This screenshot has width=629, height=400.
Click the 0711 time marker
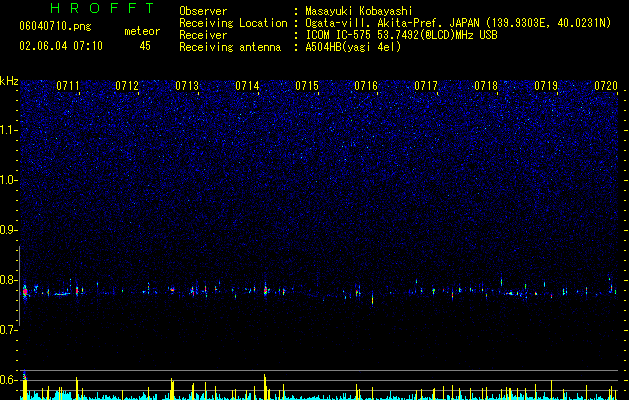tap(67, 86)
